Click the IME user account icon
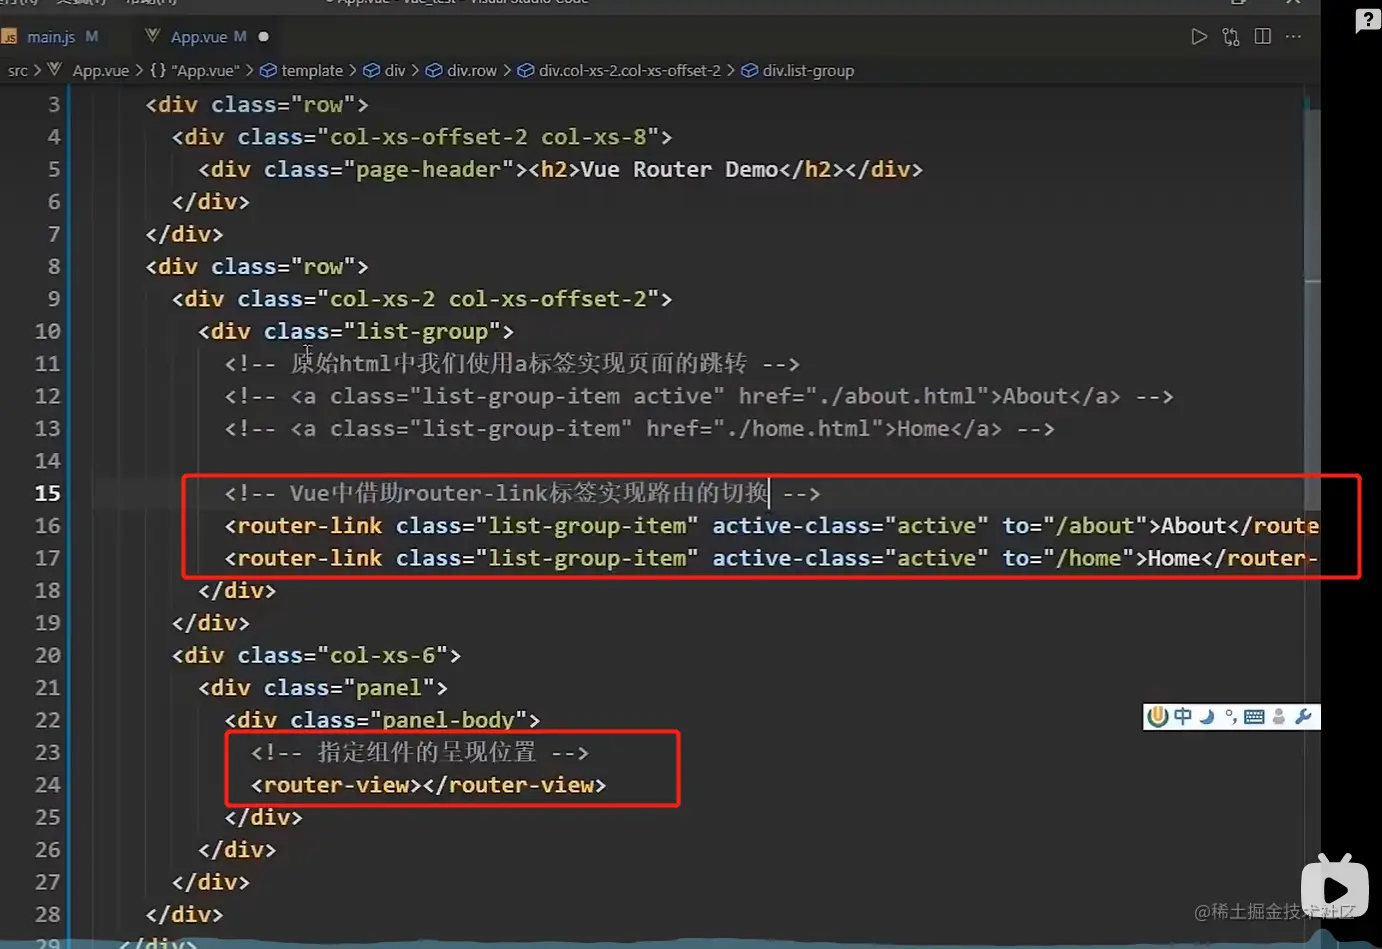The height and width of the screenshot is (949, 1382). (1279, 716)
